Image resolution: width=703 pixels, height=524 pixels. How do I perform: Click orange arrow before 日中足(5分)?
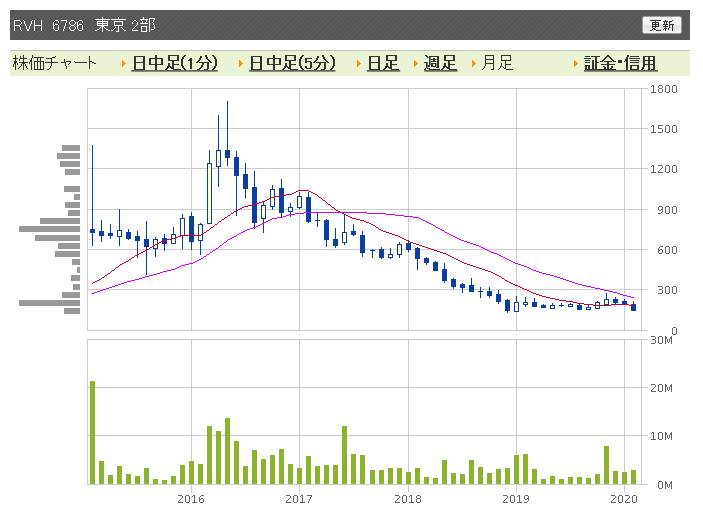point(241,64)
